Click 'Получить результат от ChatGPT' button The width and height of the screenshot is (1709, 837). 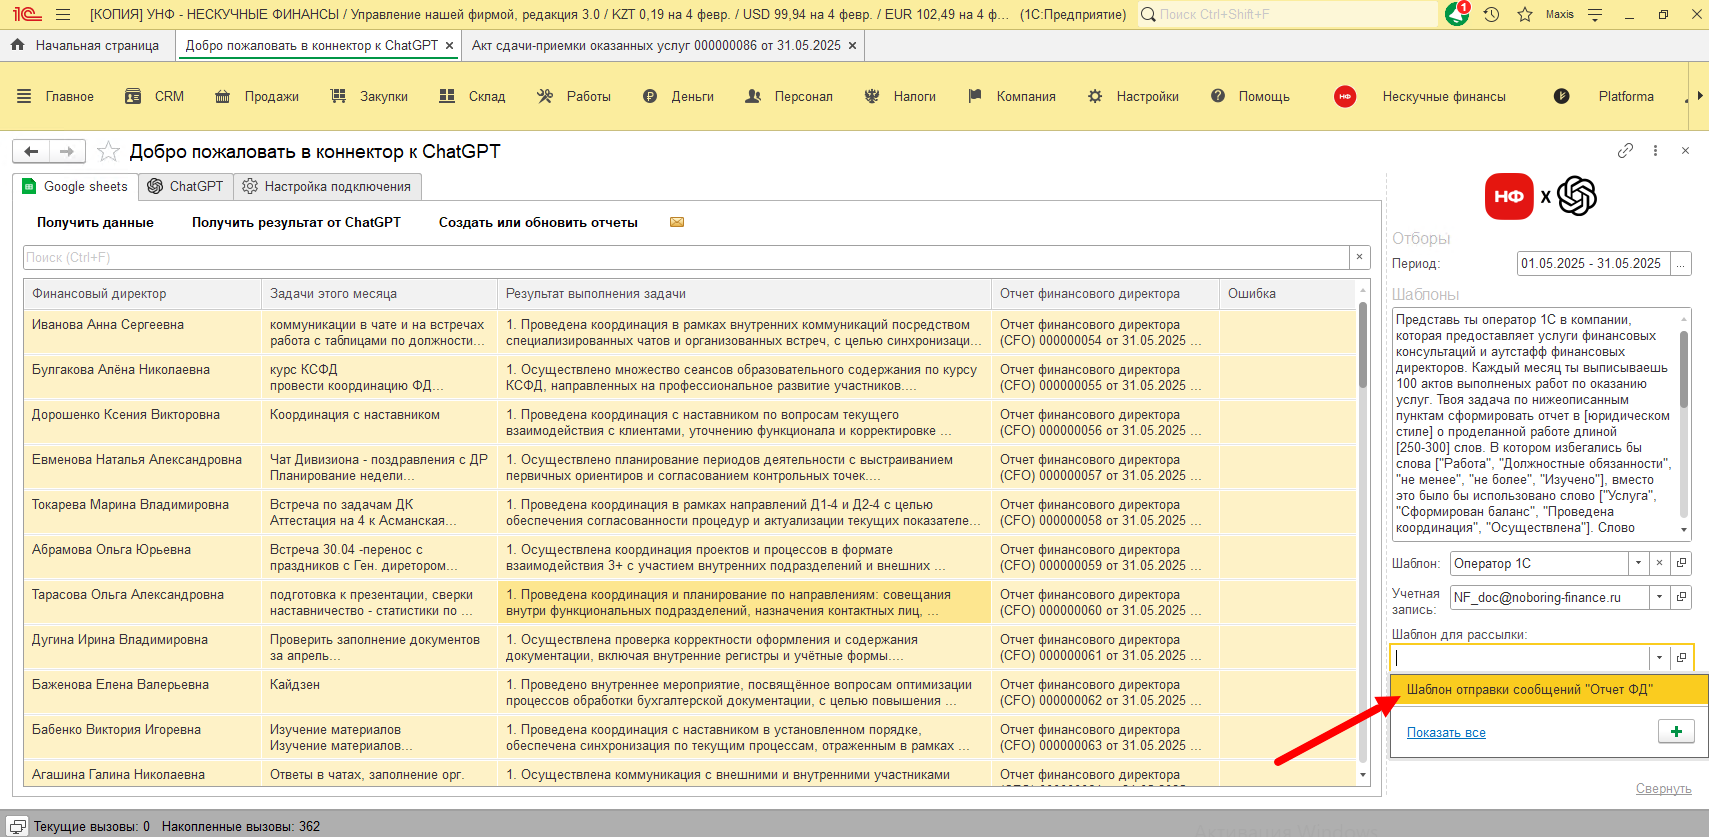[x=296, y=222]
